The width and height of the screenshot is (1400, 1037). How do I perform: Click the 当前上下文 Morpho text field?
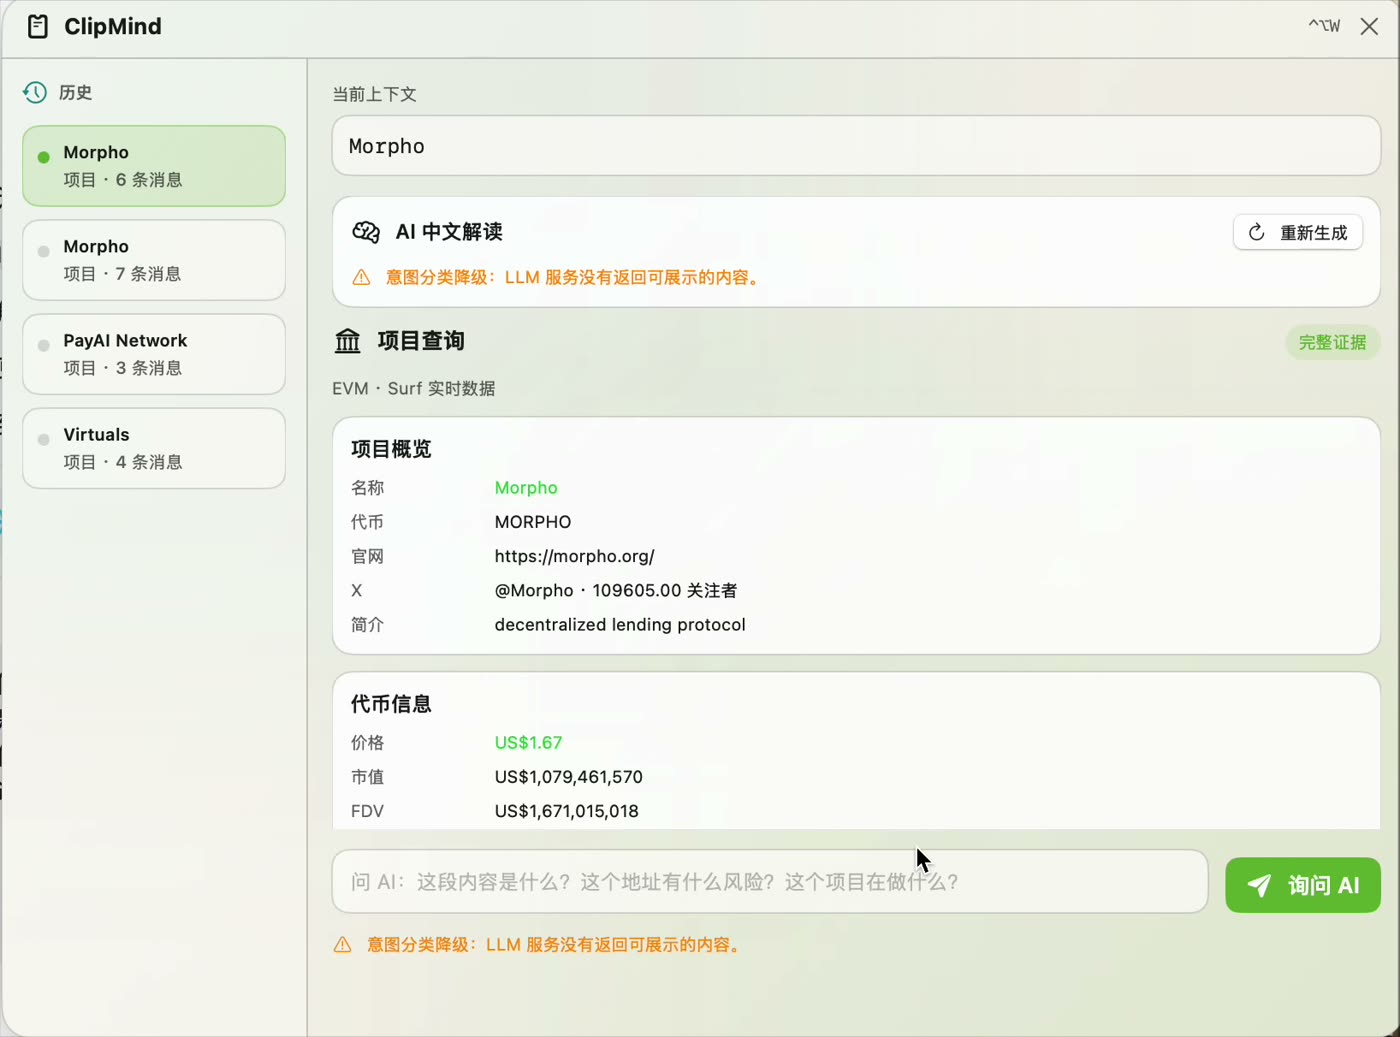pyautogui.click(x=856, y=146)
